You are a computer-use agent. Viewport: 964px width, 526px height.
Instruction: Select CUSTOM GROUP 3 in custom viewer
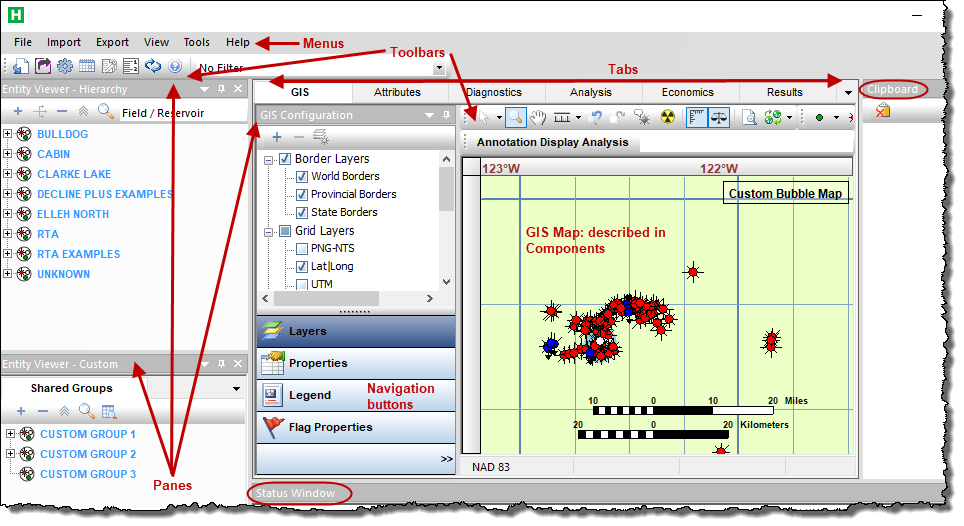88,474
